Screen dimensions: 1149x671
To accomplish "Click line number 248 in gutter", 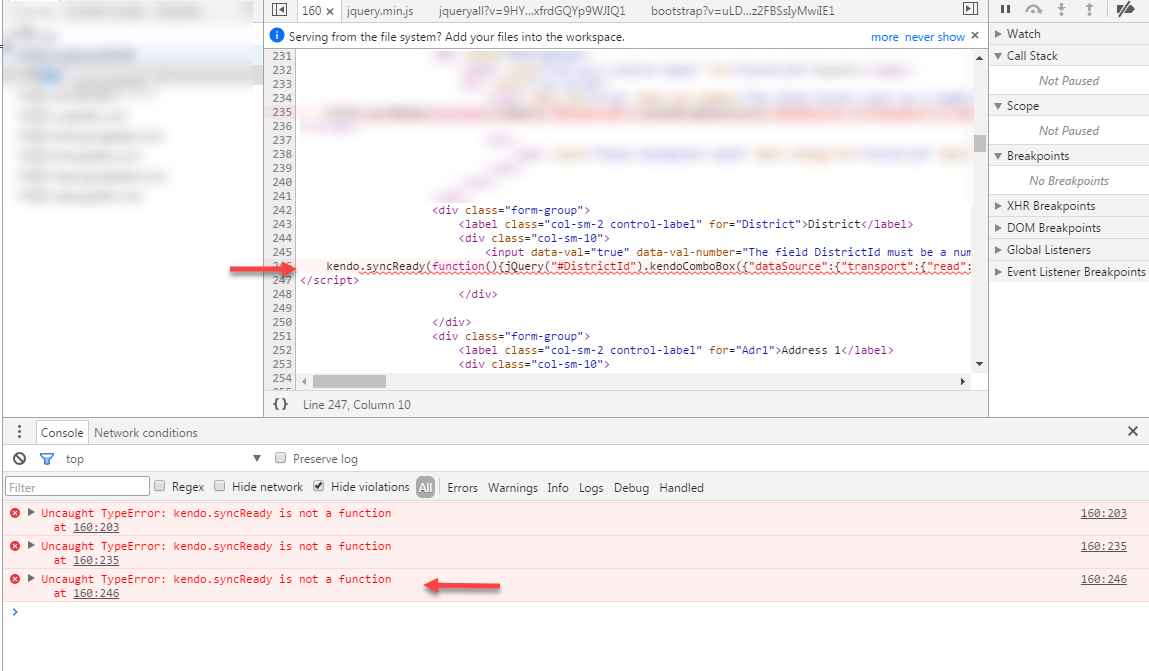I will click(282, 294).
